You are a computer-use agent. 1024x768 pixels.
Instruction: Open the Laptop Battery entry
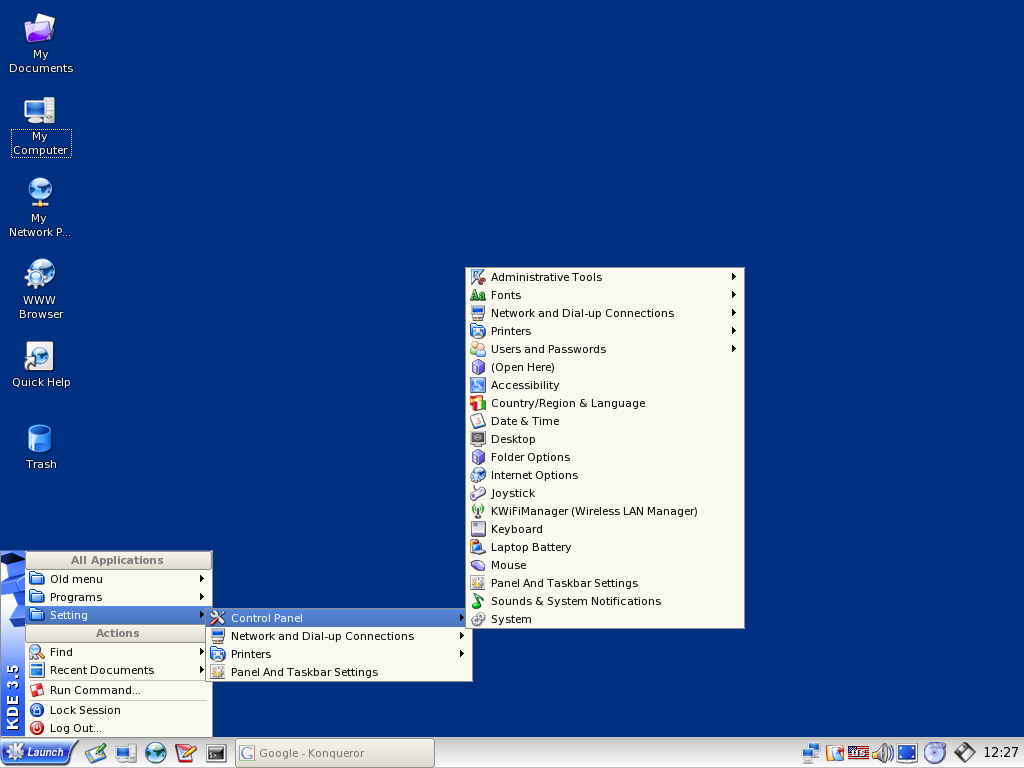pyautogui.click(x=605, y=547)
